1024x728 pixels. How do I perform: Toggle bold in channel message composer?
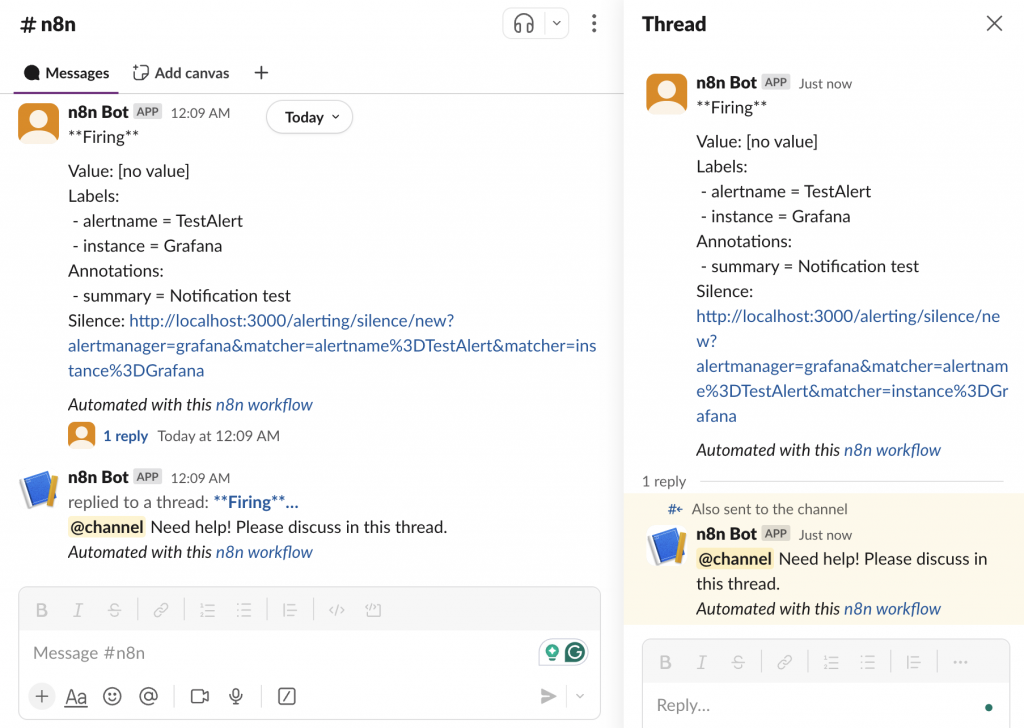pos(42,610)
